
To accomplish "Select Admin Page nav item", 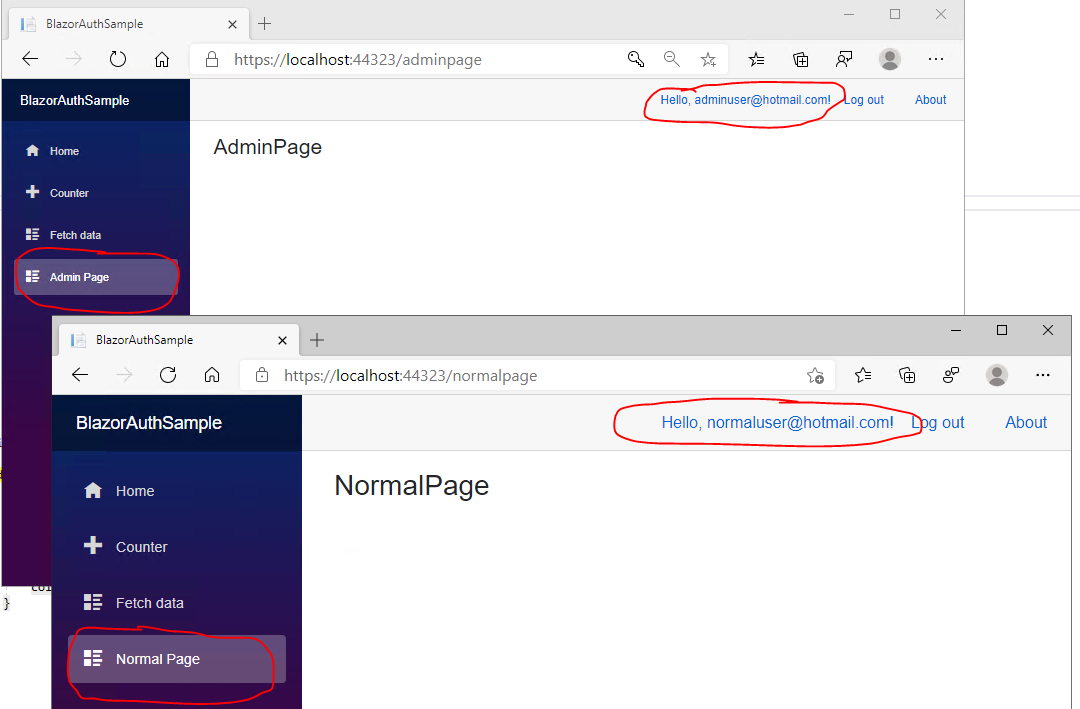I will point(96,277).
